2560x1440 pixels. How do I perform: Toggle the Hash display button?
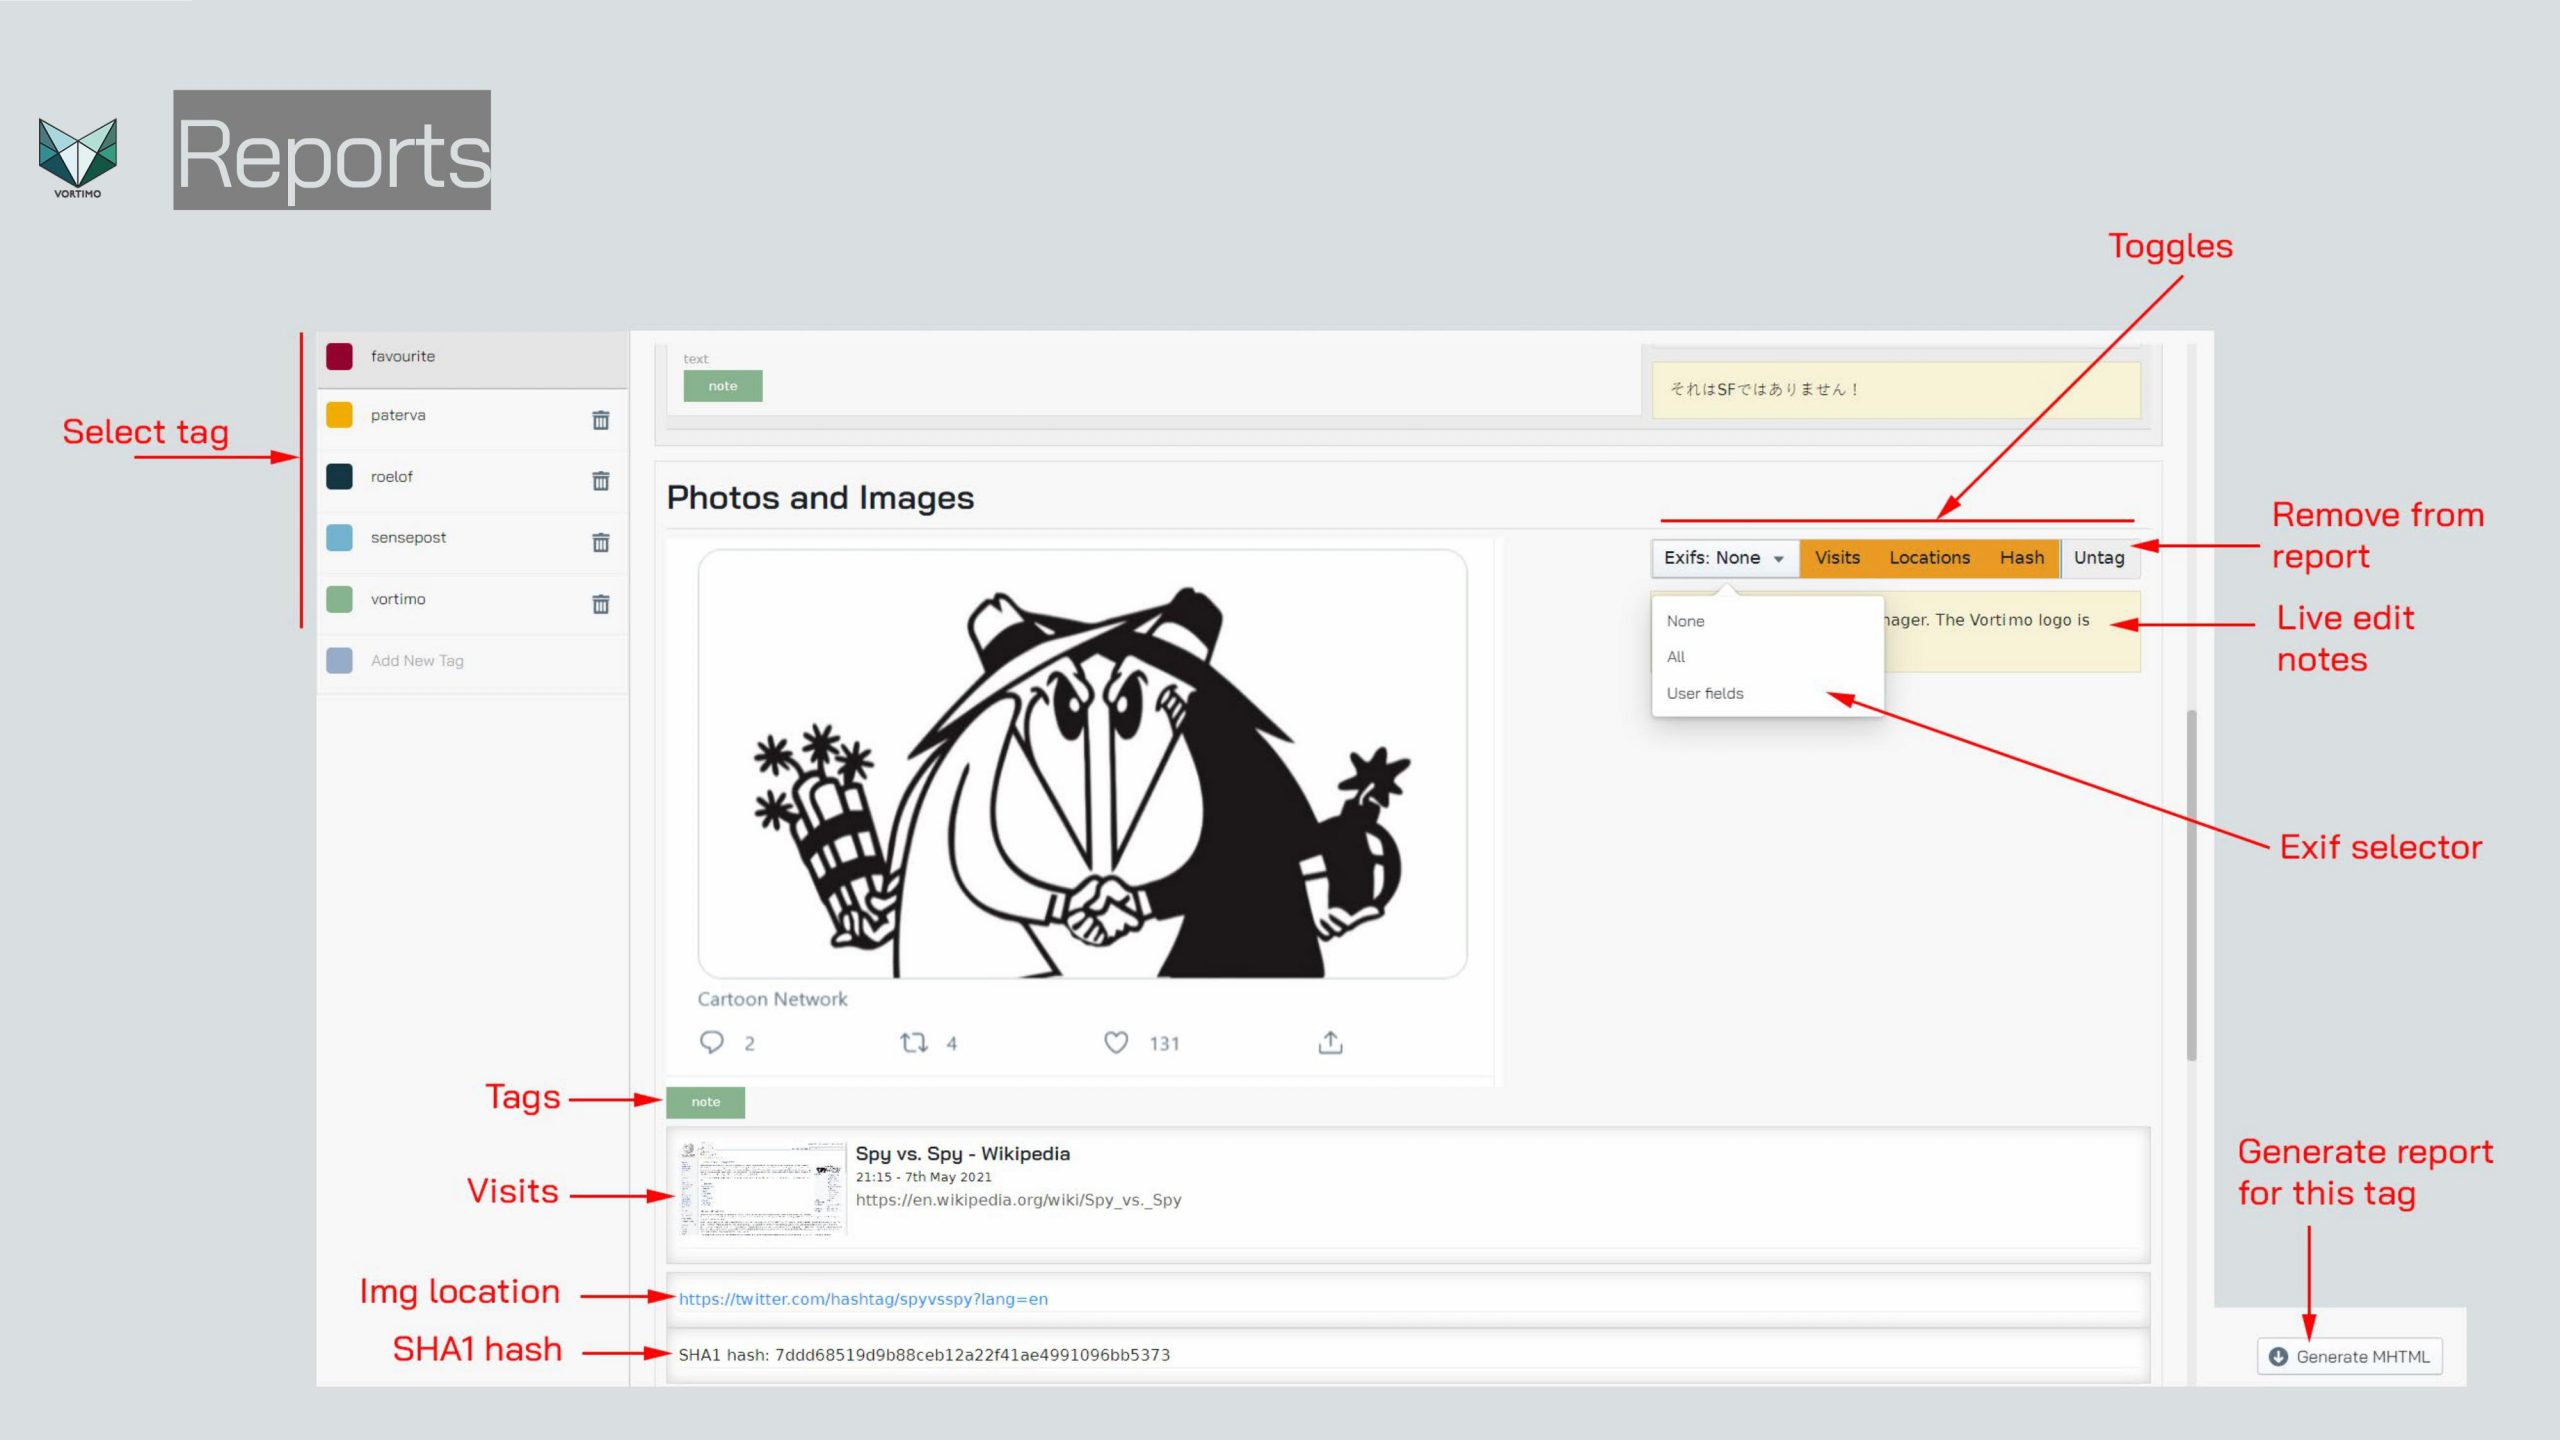2022,558
